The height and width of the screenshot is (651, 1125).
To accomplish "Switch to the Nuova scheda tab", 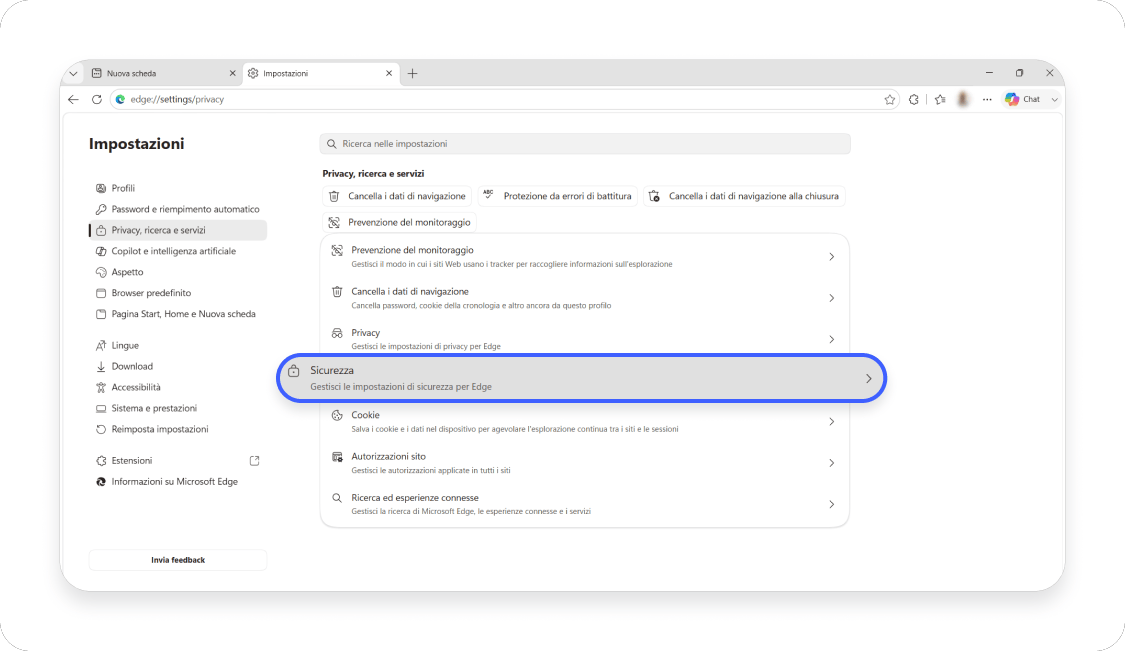I will (x=163, y=73).
